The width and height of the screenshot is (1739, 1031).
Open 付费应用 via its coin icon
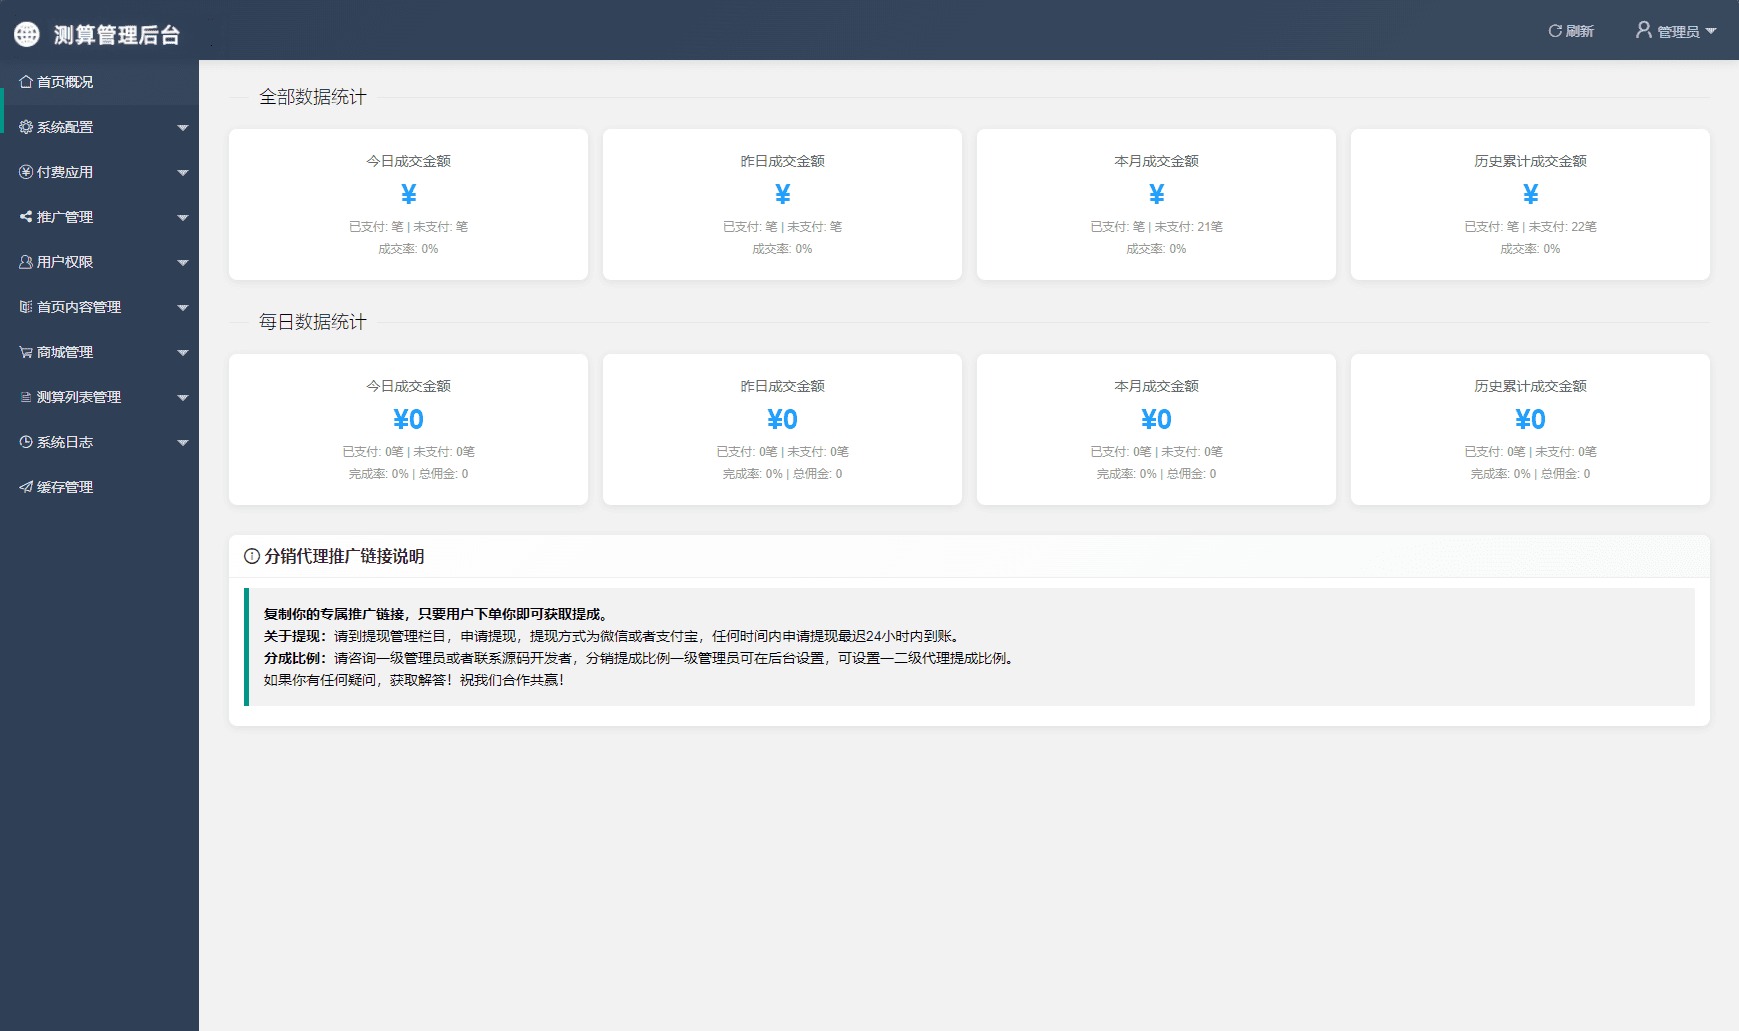click(x=28, y=172)
